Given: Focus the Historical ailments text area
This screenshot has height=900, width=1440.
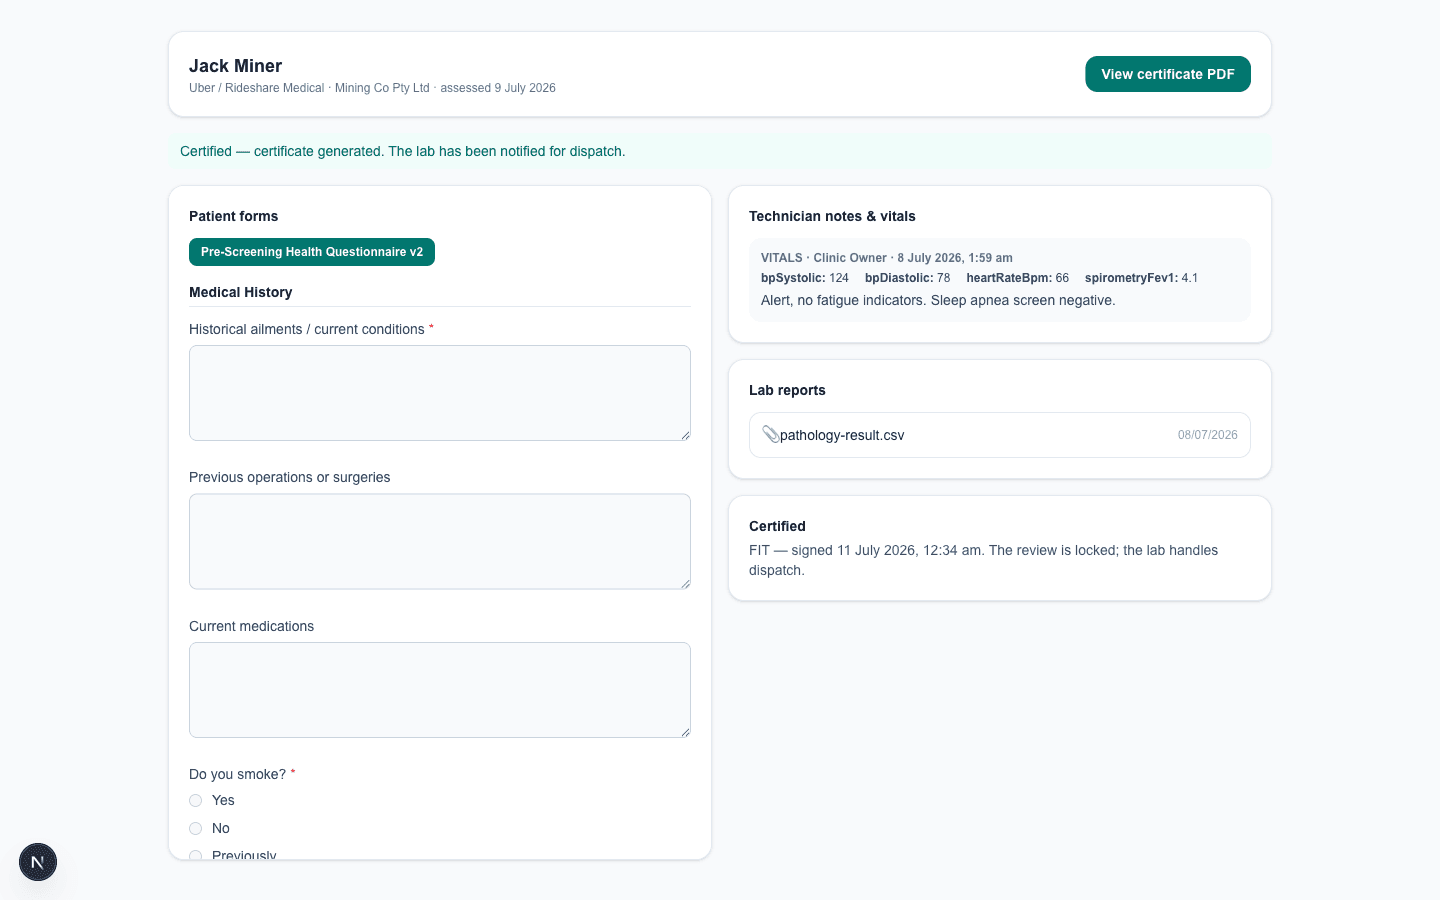Looking at the screenshot, I should point(440,393).
